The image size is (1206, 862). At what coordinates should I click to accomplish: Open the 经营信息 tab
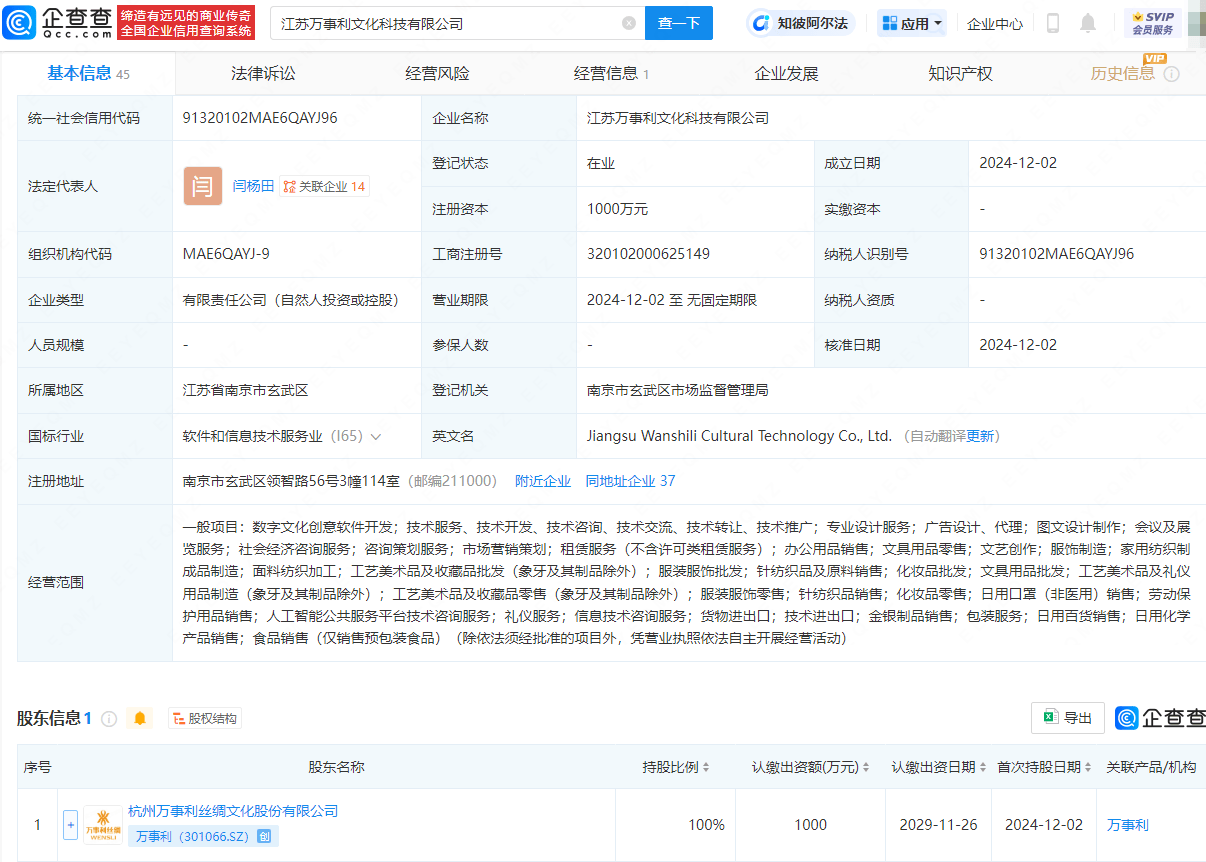tap(611, 73)
